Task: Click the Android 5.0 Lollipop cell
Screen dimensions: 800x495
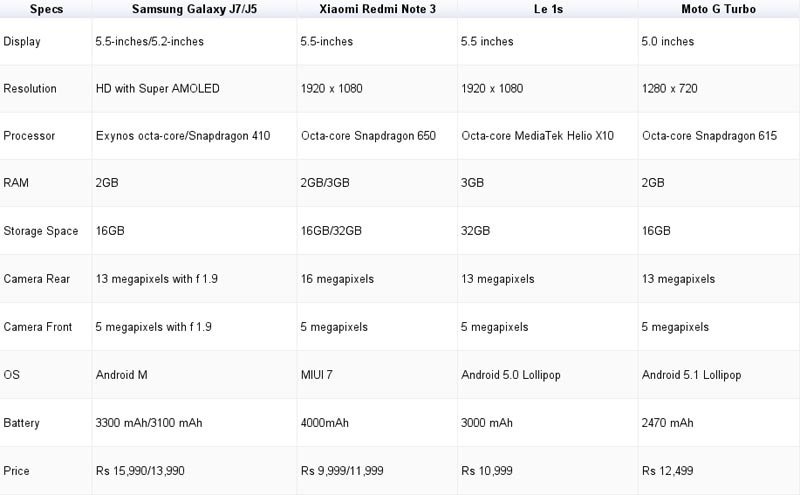Action: coord(511,375)
